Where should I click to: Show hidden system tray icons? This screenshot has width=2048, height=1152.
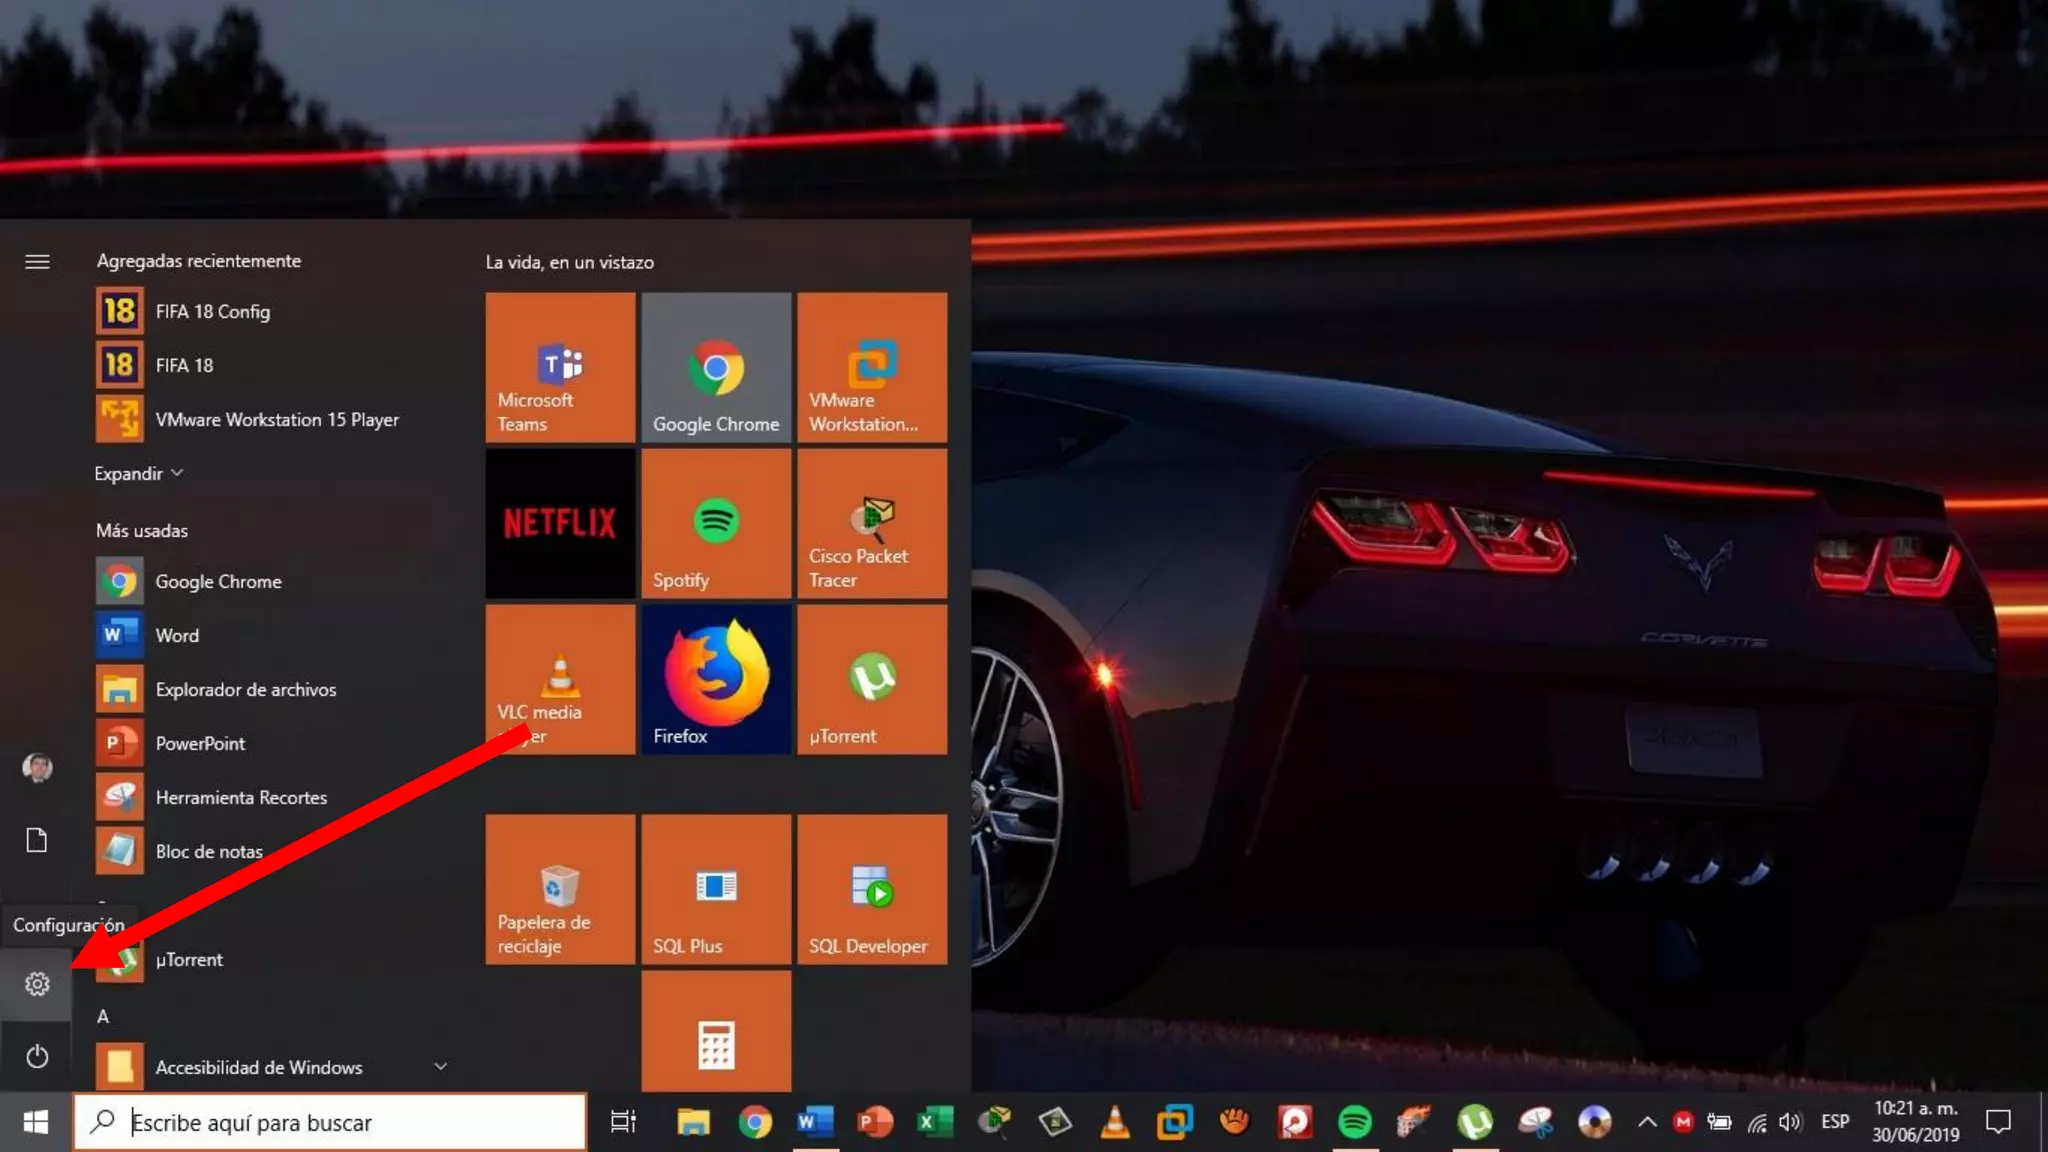(1647, 1122)
